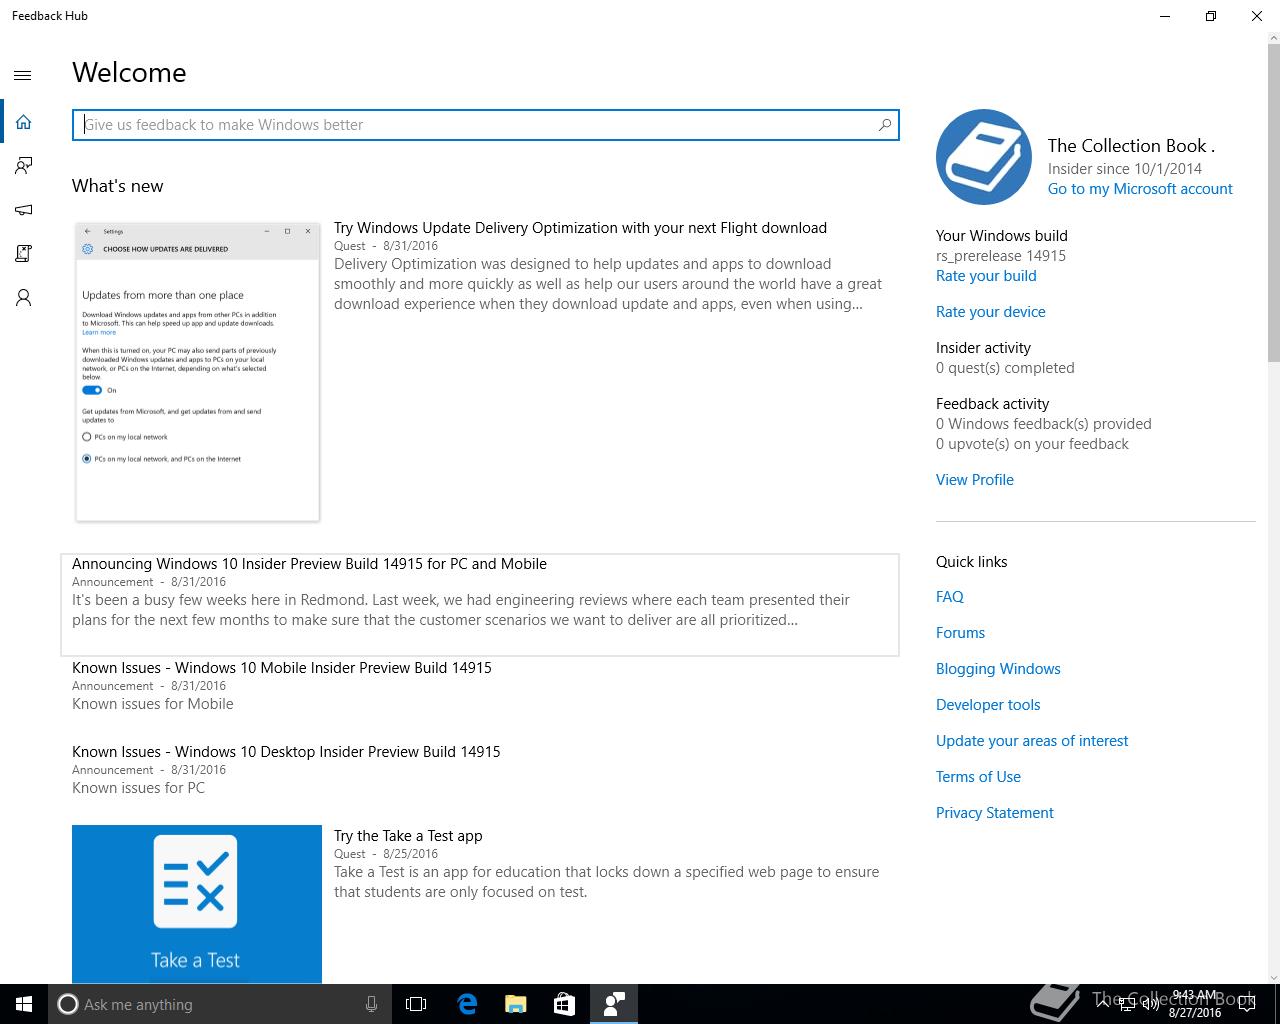The image size is (1280, 1024).
Task: Open the Windows Start menu
Action: click(x=24, y=1004)
